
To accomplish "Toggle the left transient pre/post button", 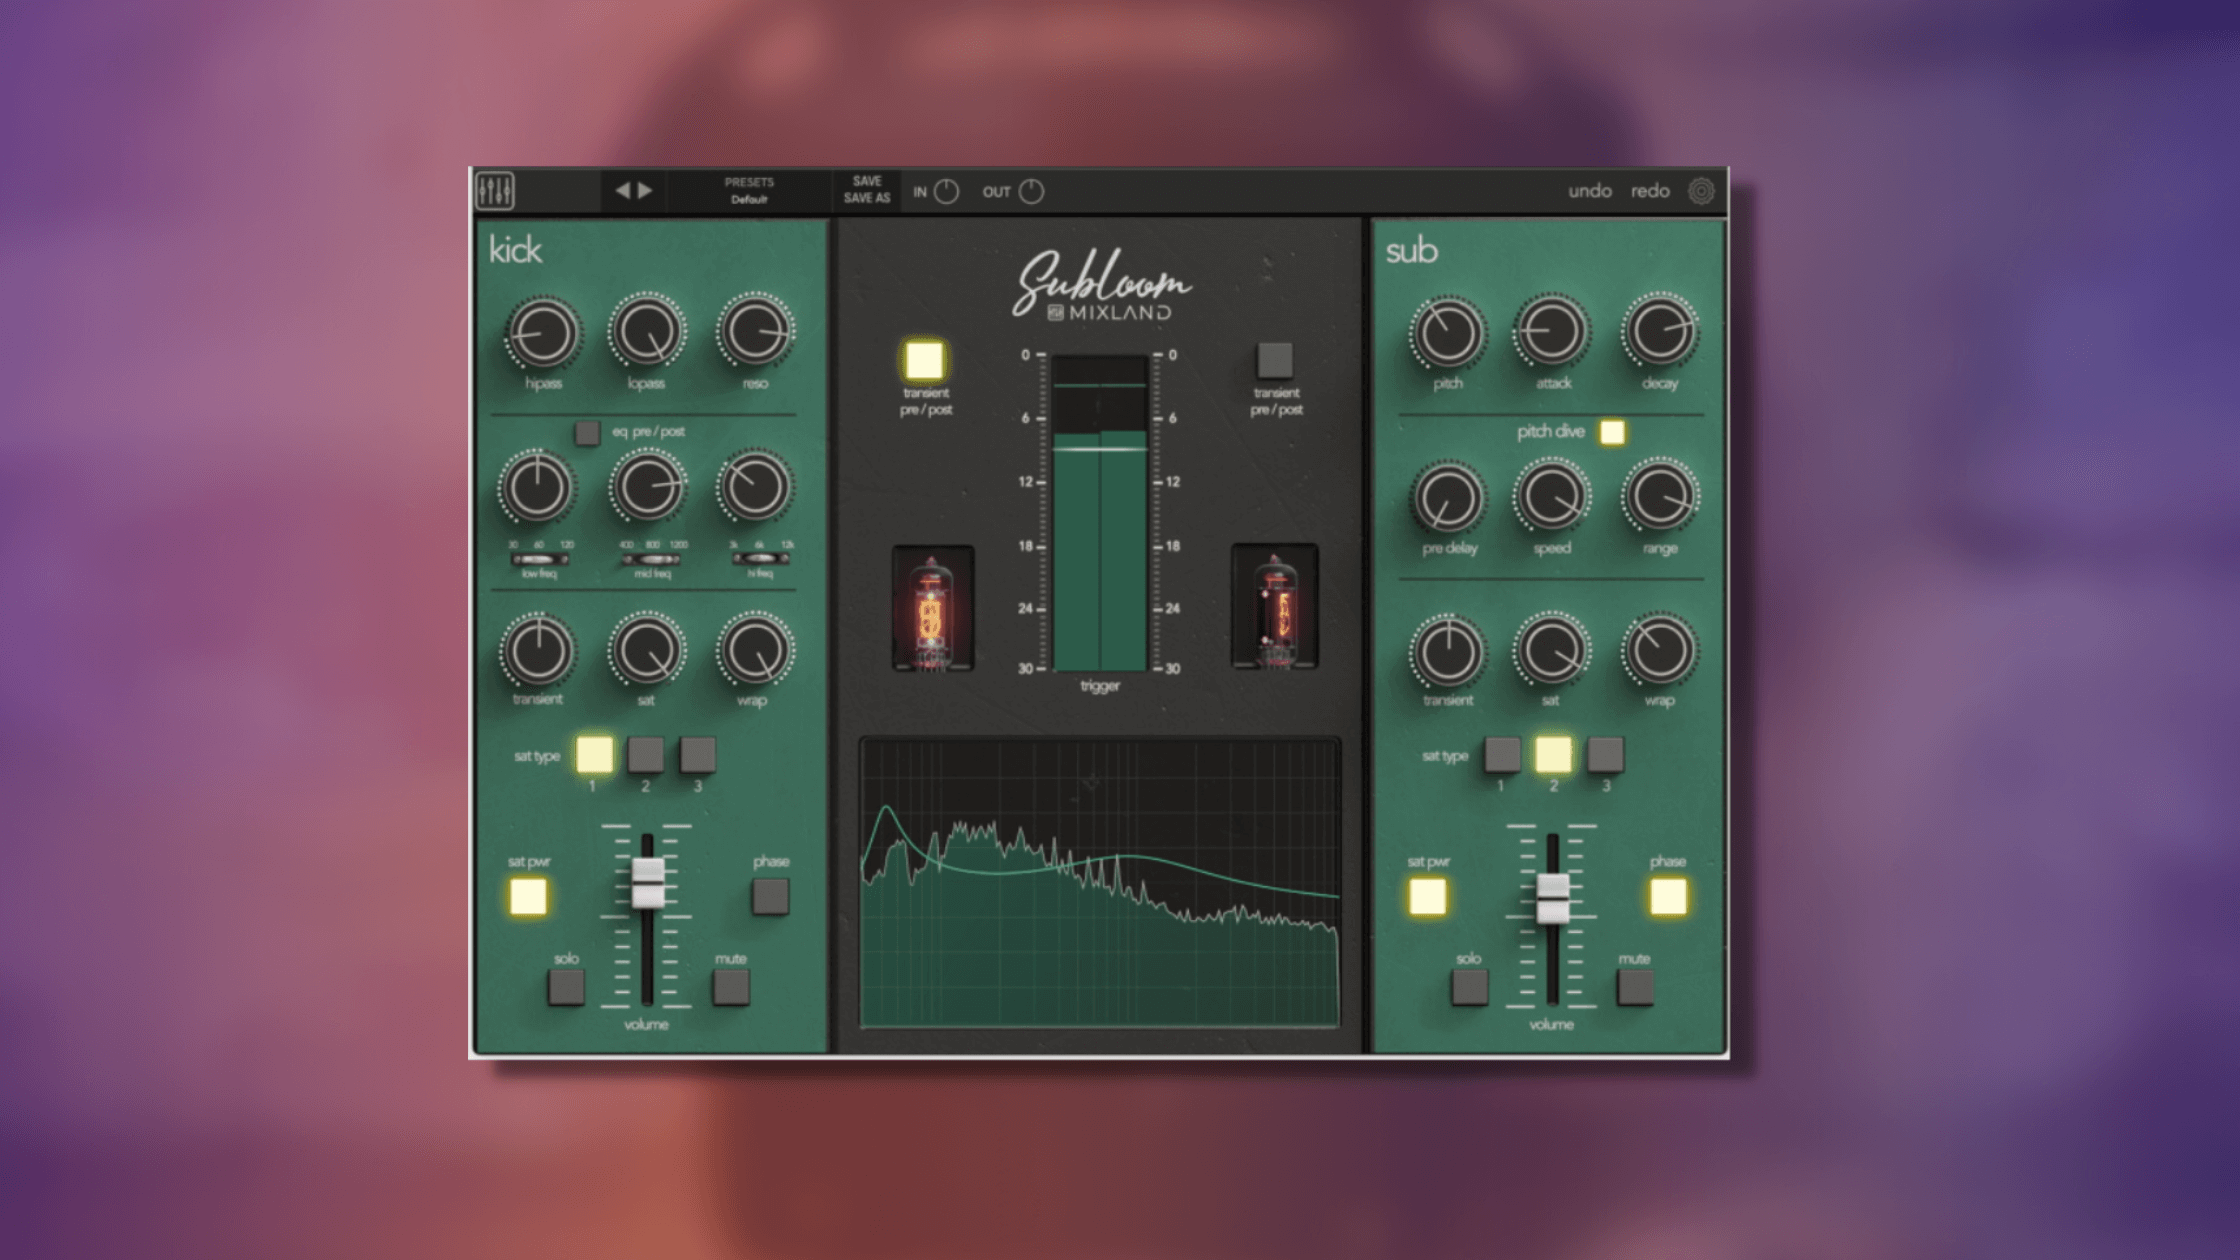I will [x=924, y=360].
